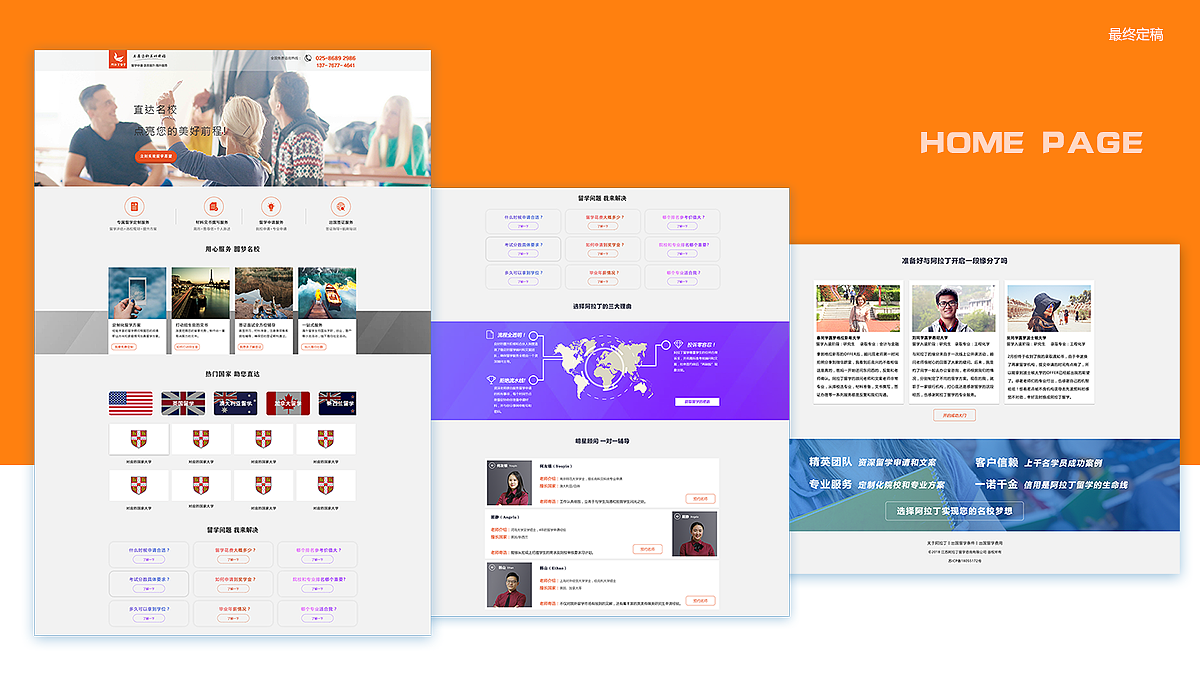The width and height of the screenshot is (1200, 675).
Task: Click 预约老师 button in Angela's card
Action: point(648,549)
